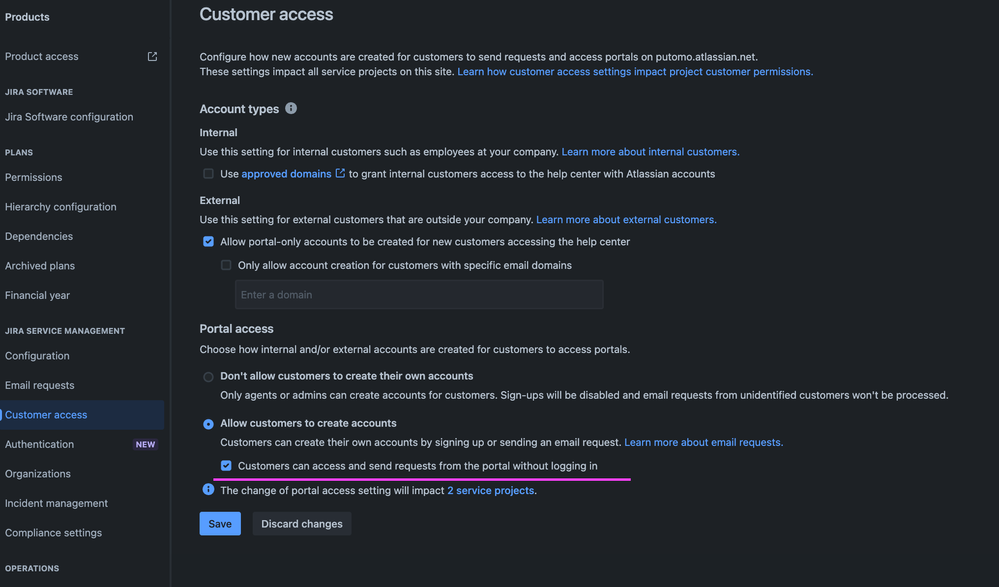Uncheck Allow portal-only accounts checkbox
This screenshot has width=999, height=587.
pyautogui.click(x=208, y=242)
